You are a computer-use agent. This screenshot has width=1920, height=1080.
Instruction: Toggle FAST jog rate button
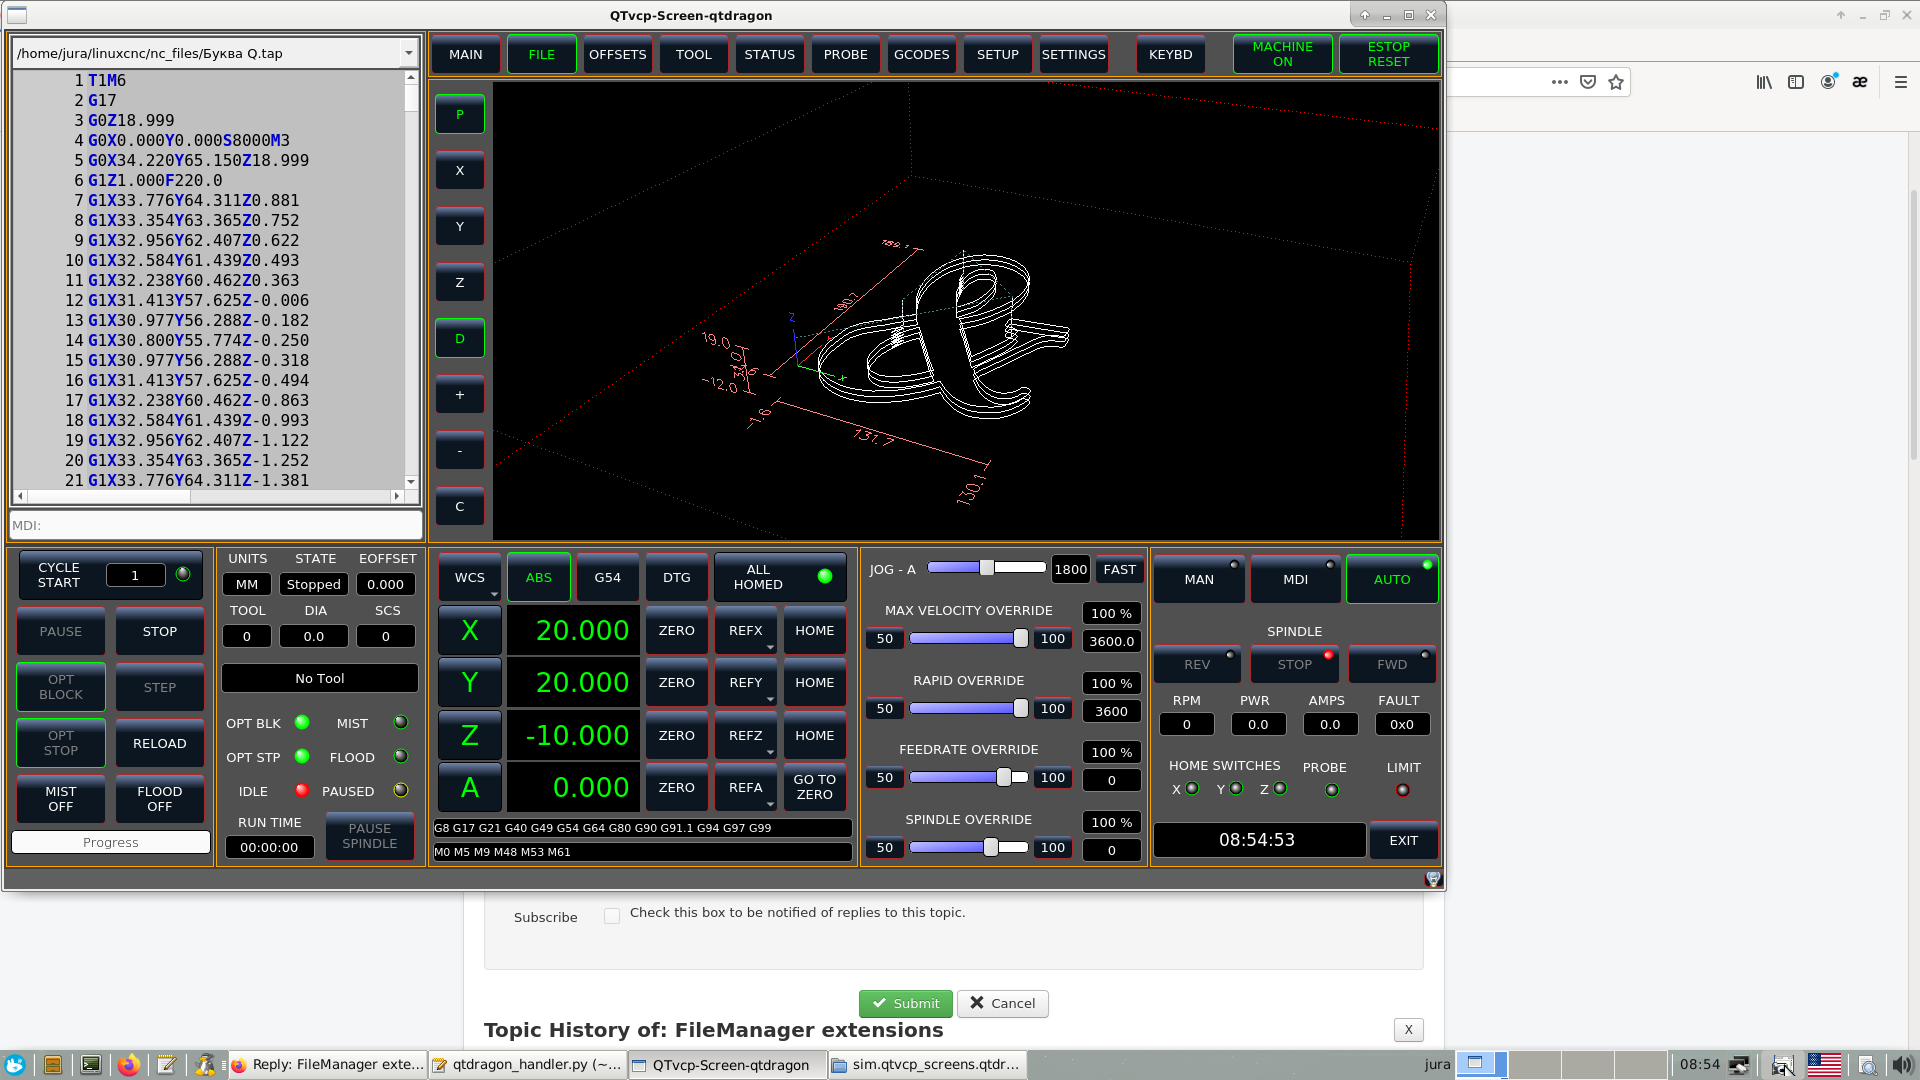click(1119, 569)
